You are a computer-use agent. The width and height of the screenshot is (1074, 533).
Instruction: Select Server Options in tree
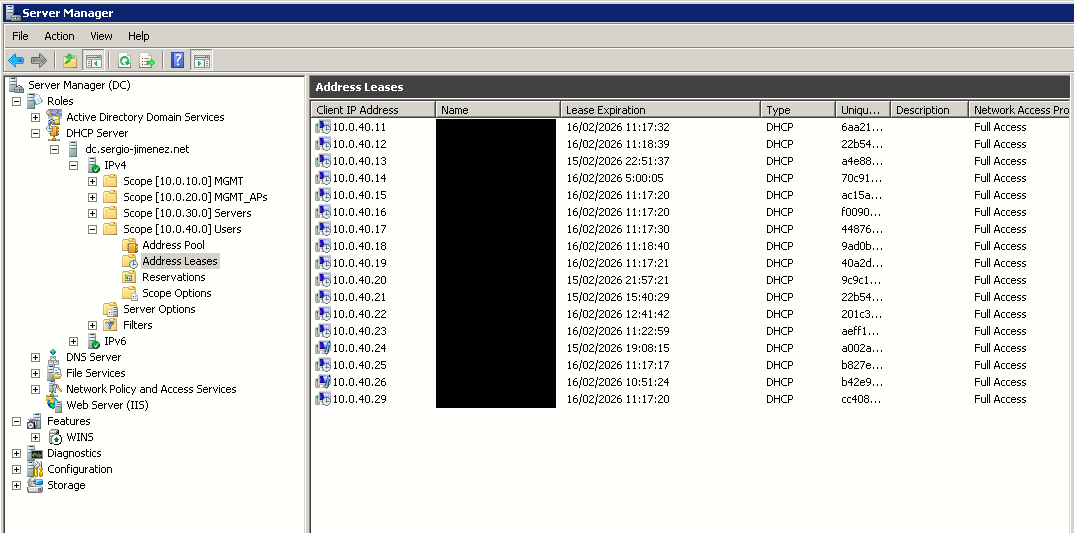coord(159,309)
